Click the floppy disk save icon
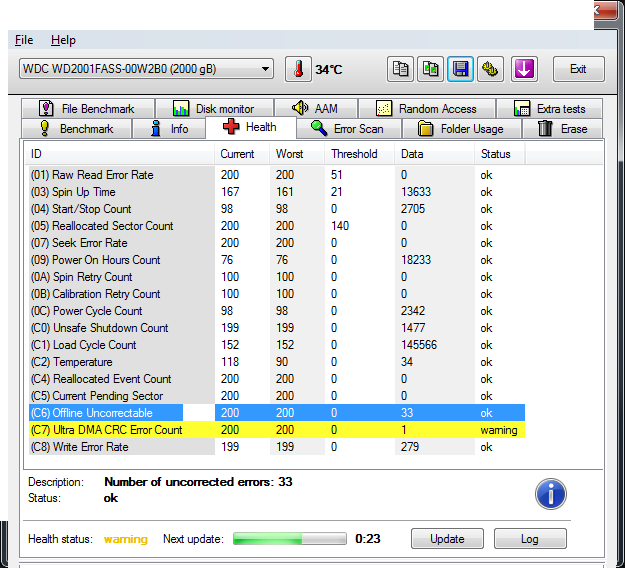Viewport: 625px width, 568px height. pos(461,69)
